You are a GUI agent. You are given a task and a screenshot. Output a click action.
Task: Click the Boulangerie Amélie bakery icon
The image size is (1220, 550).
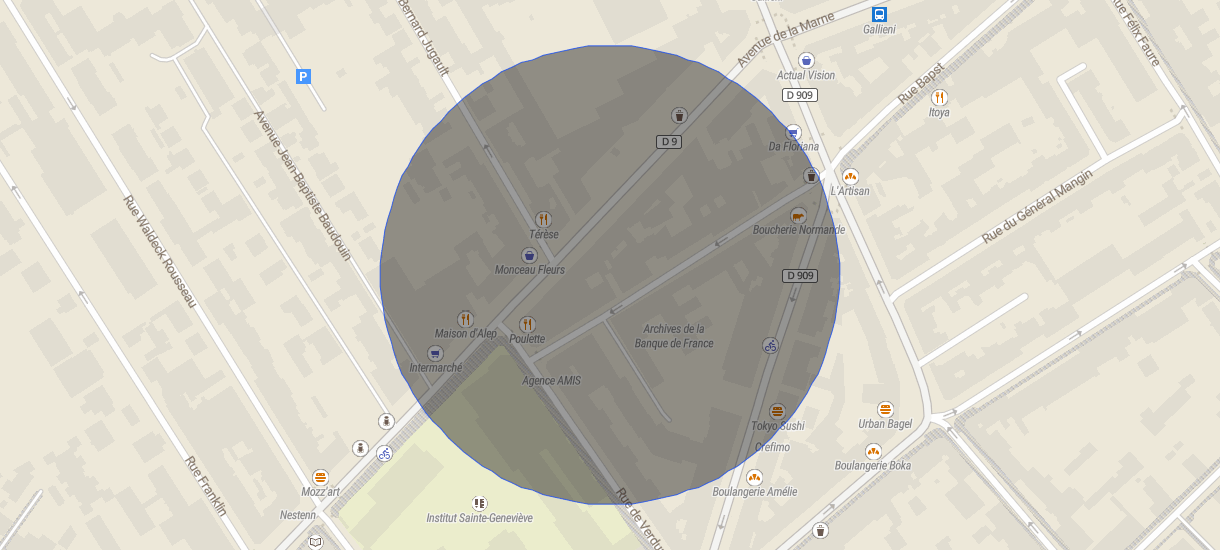pyautogui.click(x=754, y=477)
